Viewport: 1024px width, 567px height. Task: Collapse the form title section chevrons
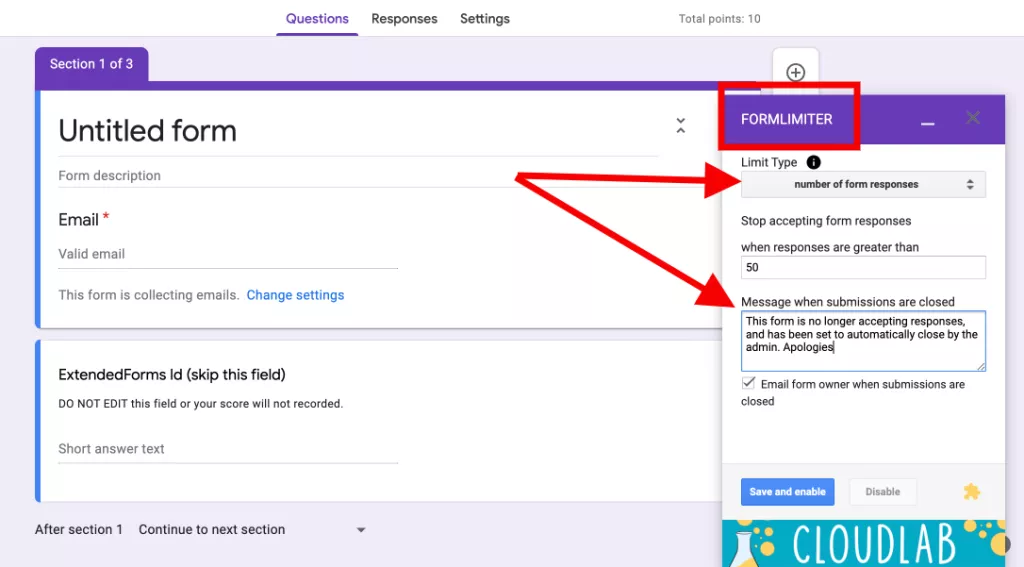pos(680,126)
